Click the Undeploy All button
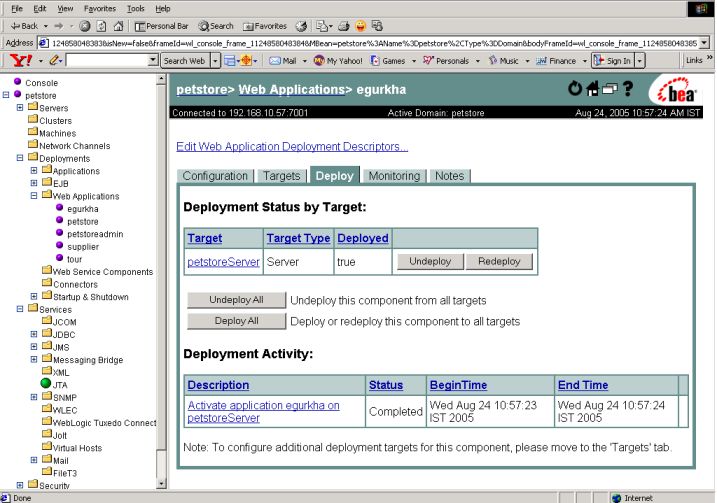Screen dimensions: 717x503 click(x=236, y=300)
